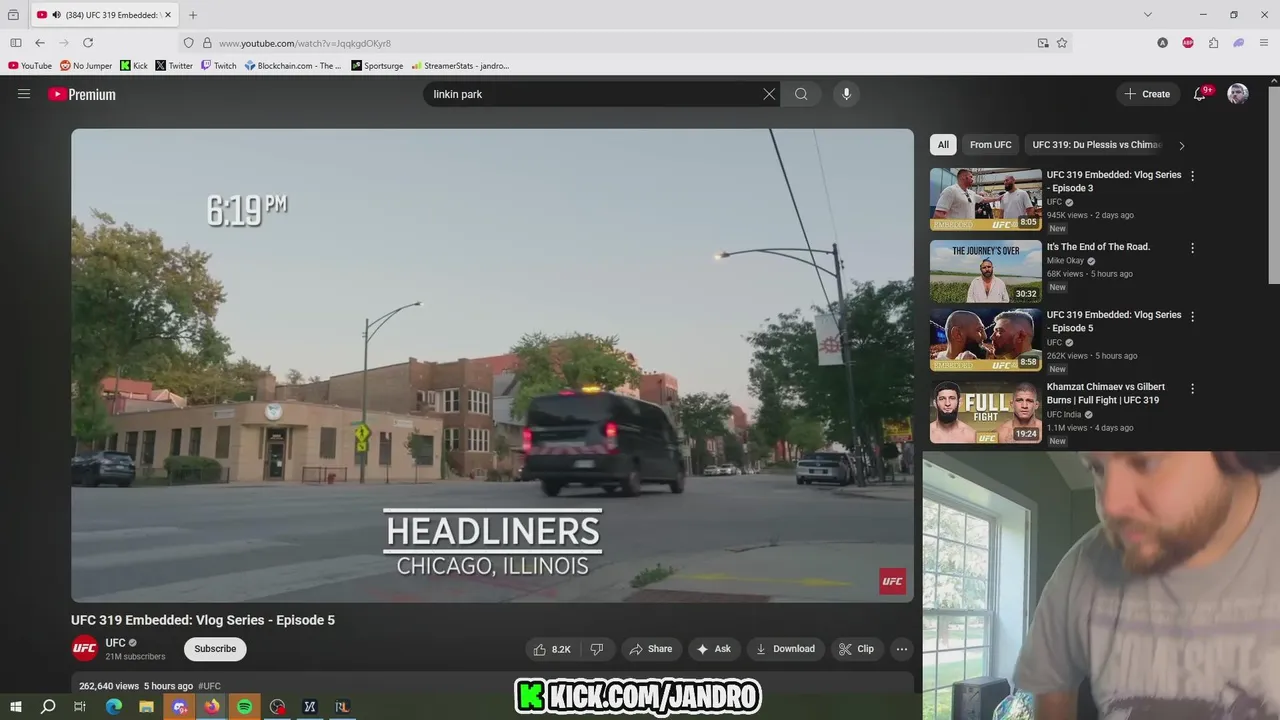Close the UFC 319 Embedded browser tab

pos(168,15)
